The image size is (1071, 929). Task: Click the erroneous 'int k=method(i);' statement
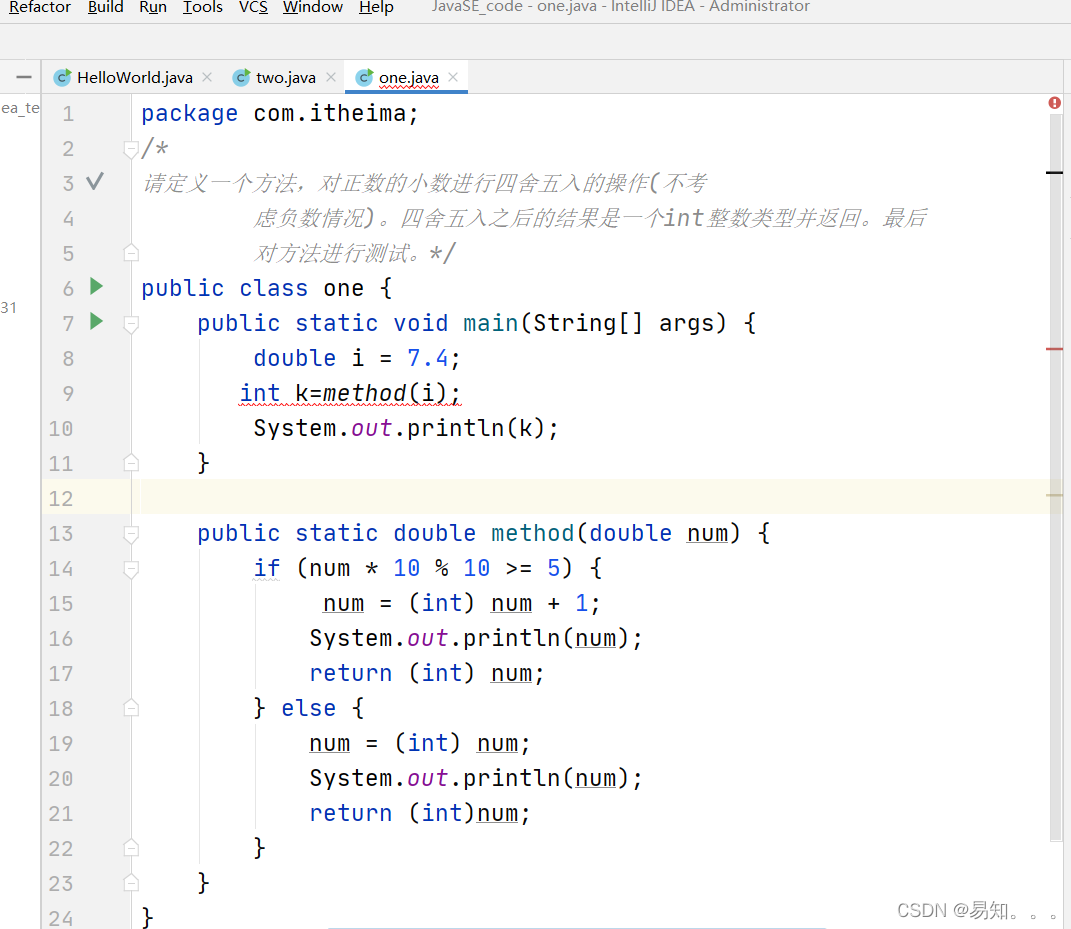[350, 393]
